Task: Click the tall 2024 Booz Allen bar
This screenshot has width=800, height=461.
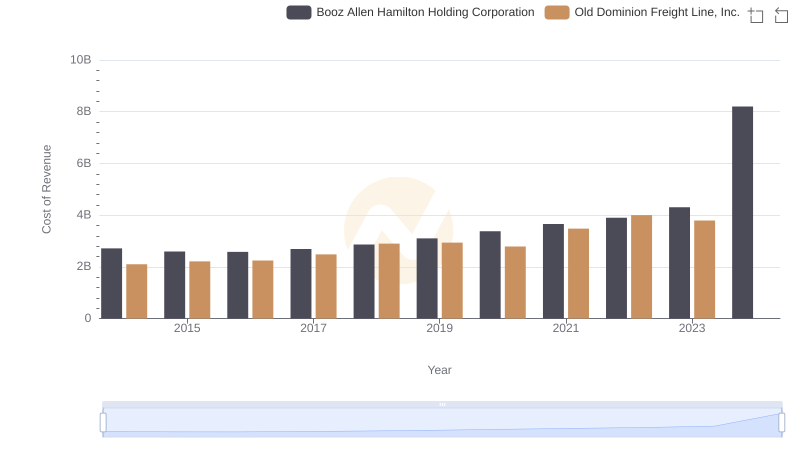Action: click(x=742, y=213)
